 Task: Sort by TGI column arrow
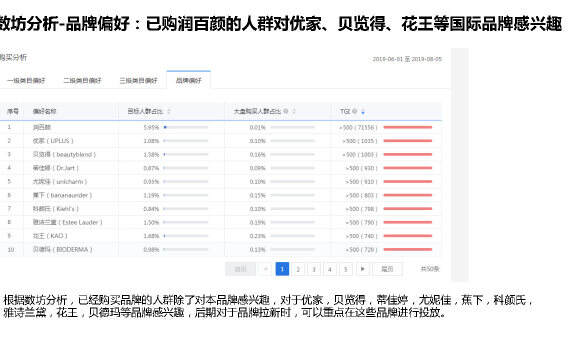pyautogui.click(x=362, y=112)
